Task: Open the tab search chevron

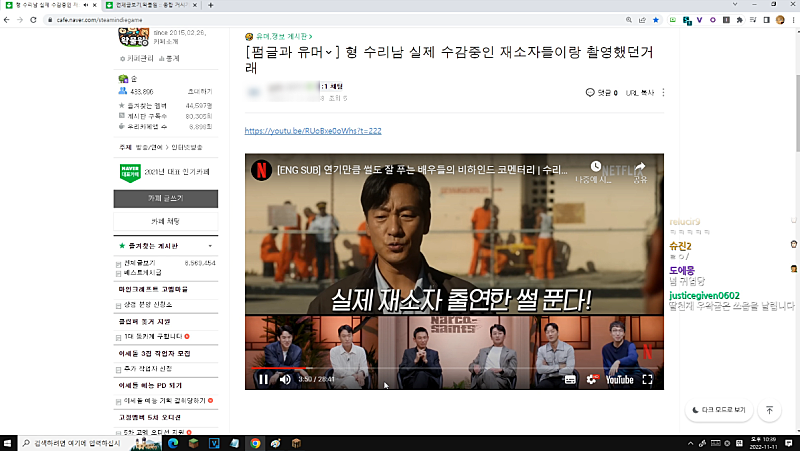Action: (x=735, y=4)
